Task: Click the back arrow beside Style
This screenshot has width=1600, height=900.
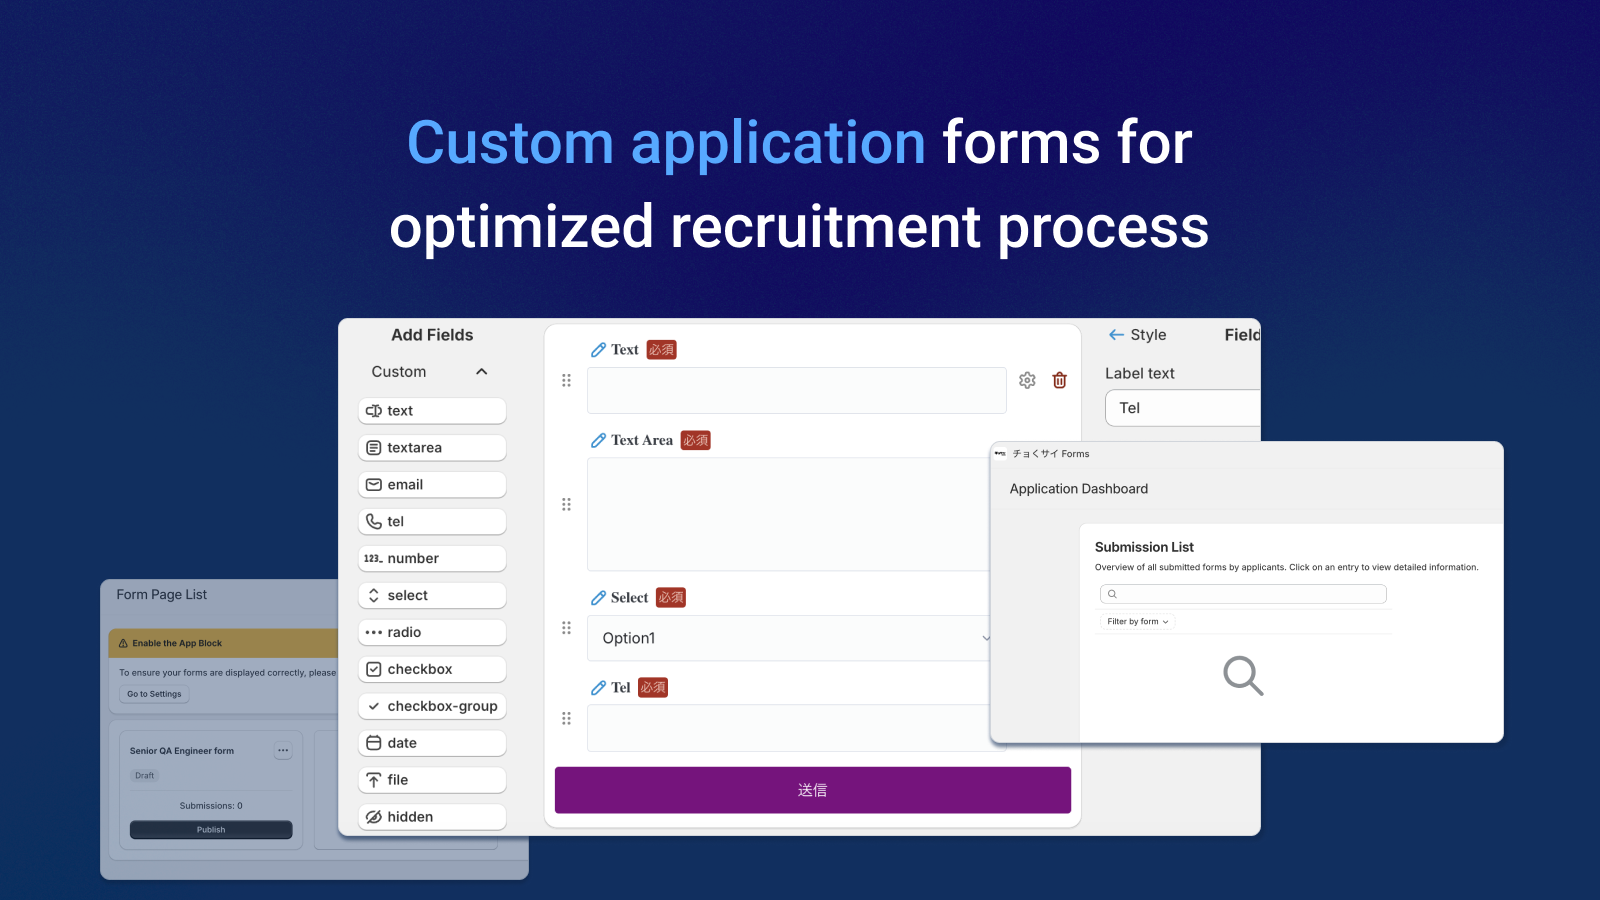Action: coord(1114,334)
